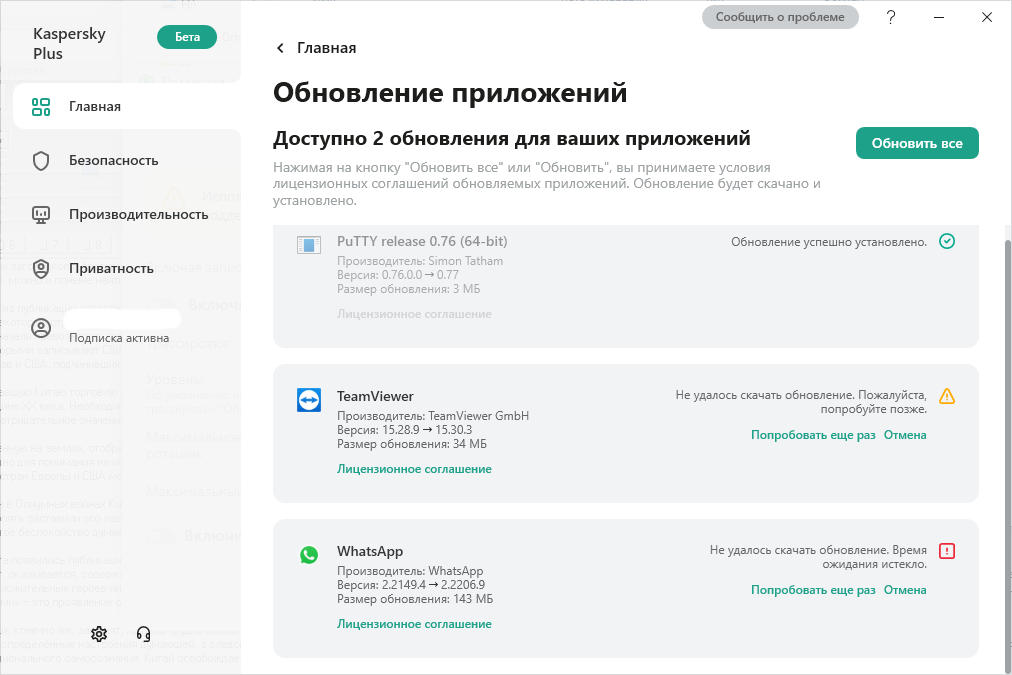Click the Бета badge
Screen dimensions: 1012x675
point(187,37)
